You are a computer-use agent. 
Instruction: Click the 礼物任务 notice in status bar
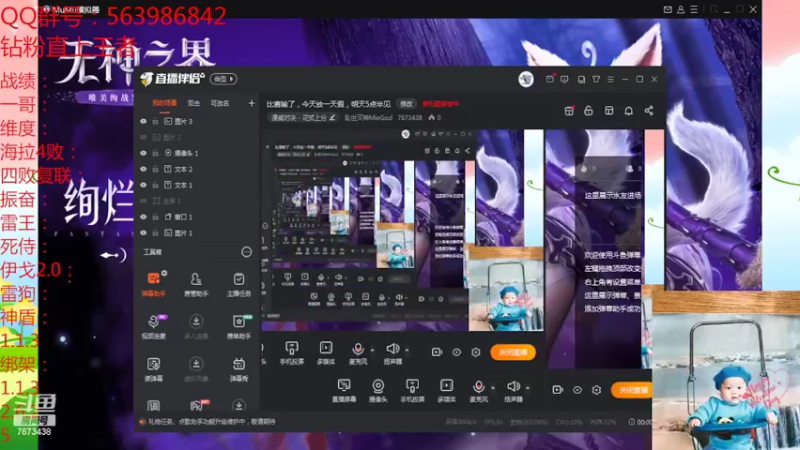coord(208,422)
